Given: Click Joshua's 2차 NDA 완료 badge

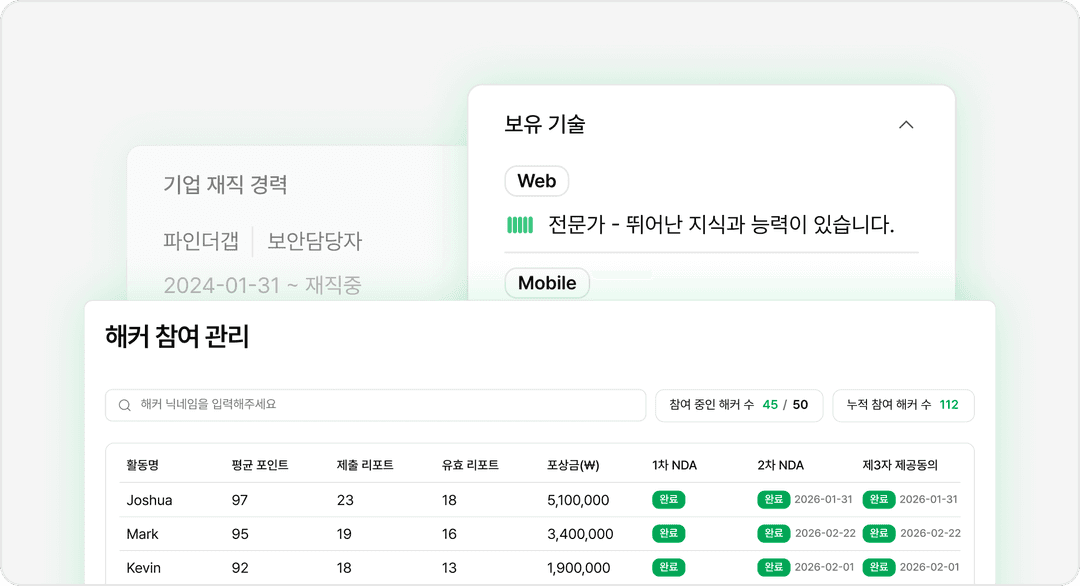Looking at the screenshot, I should click(x=775, y=499).
